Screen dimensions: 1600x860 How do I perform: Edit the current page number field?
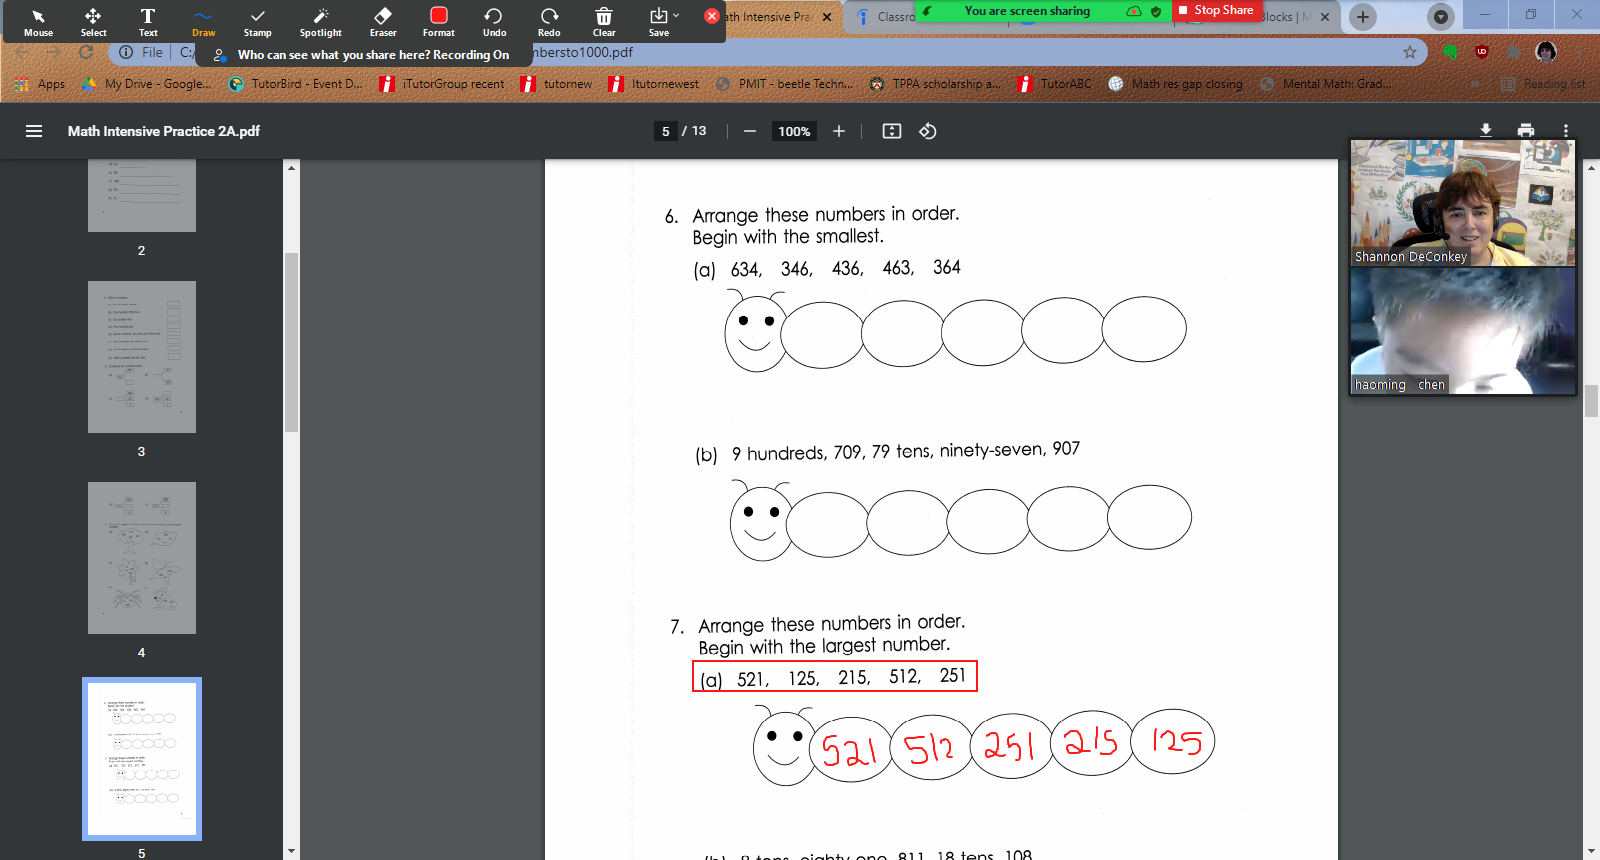(x=666, y=131)
